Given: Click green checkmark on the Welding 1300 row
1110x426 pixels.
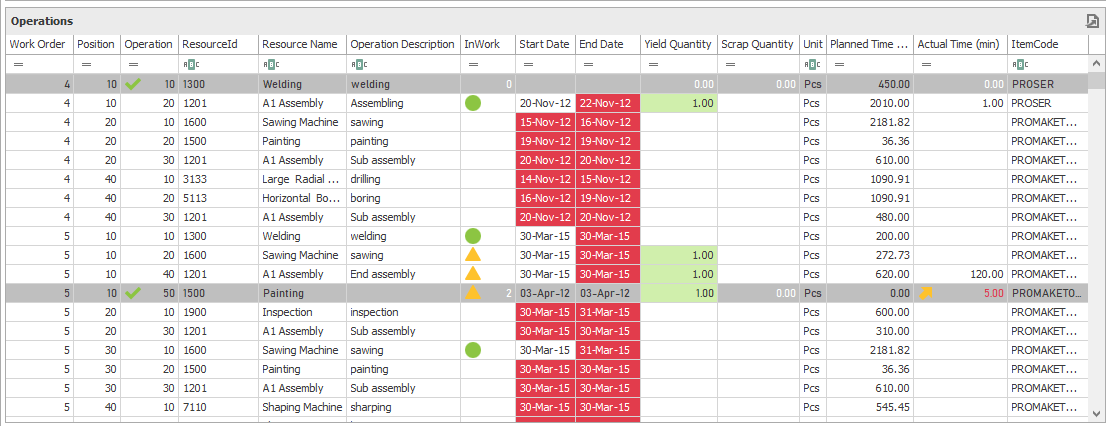Looking at the screenshot, I should (134, 85).
